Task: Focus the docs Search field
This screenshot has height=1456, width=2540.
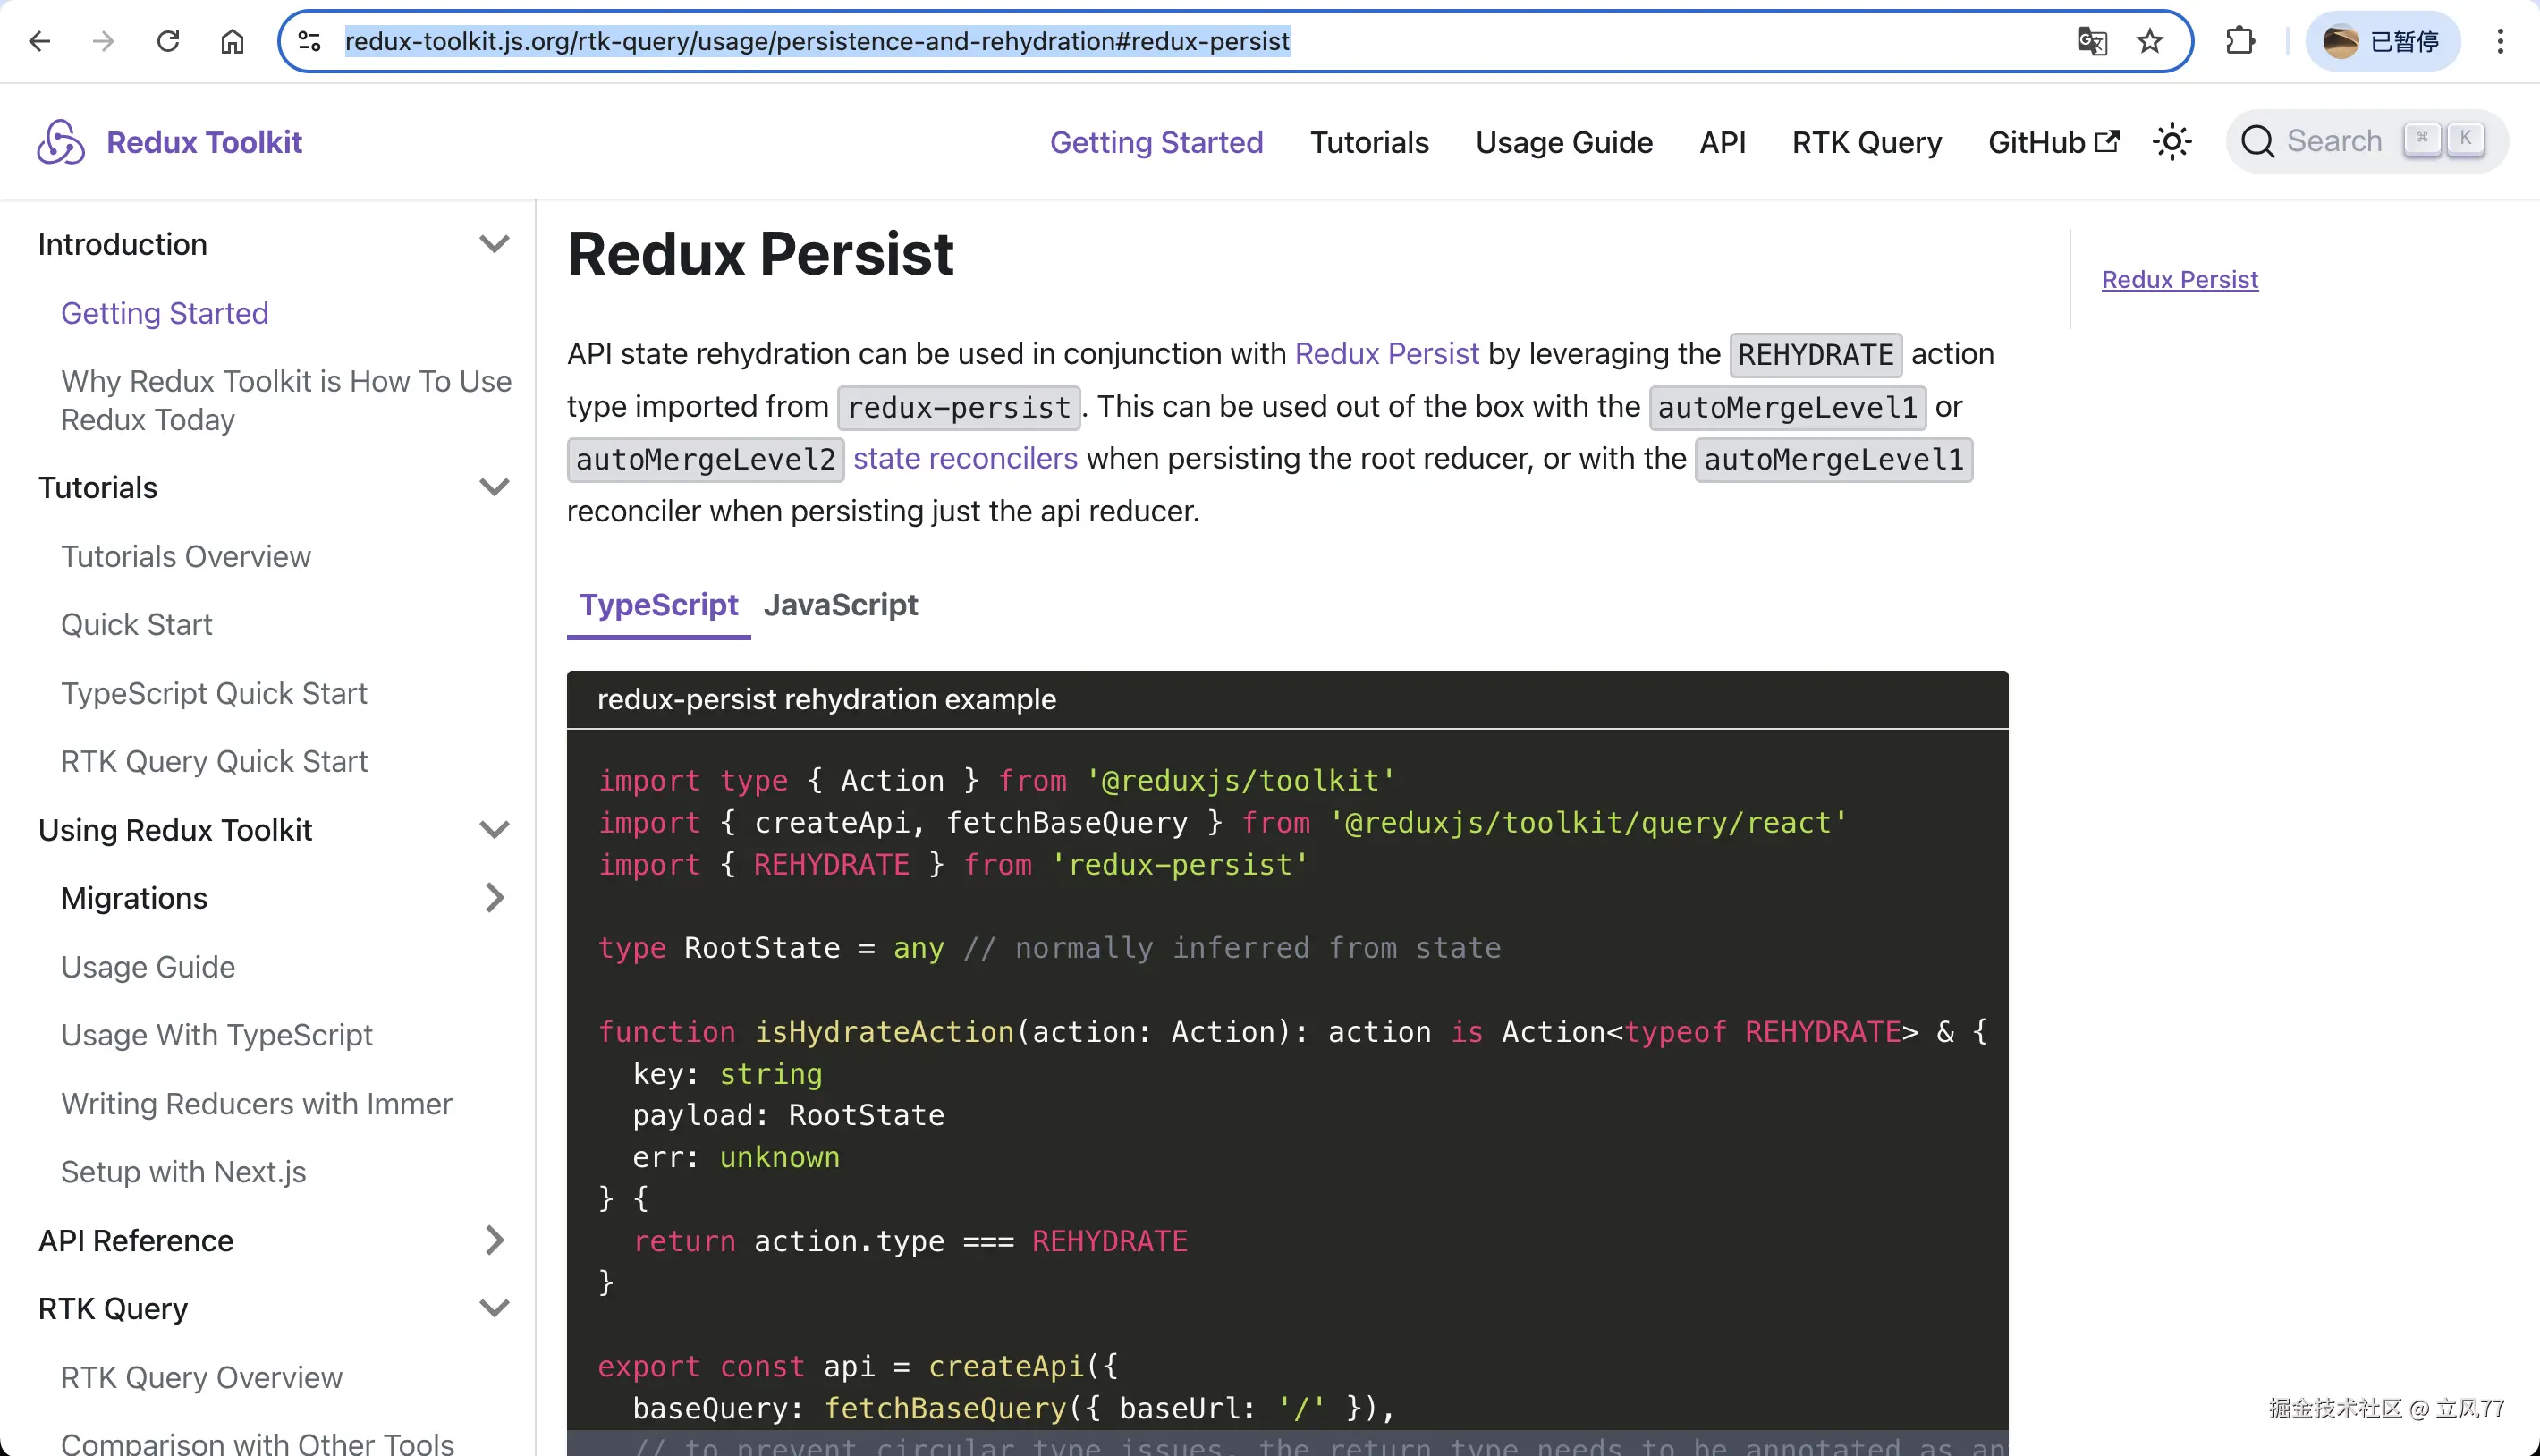Action: tap(2366, 142)
